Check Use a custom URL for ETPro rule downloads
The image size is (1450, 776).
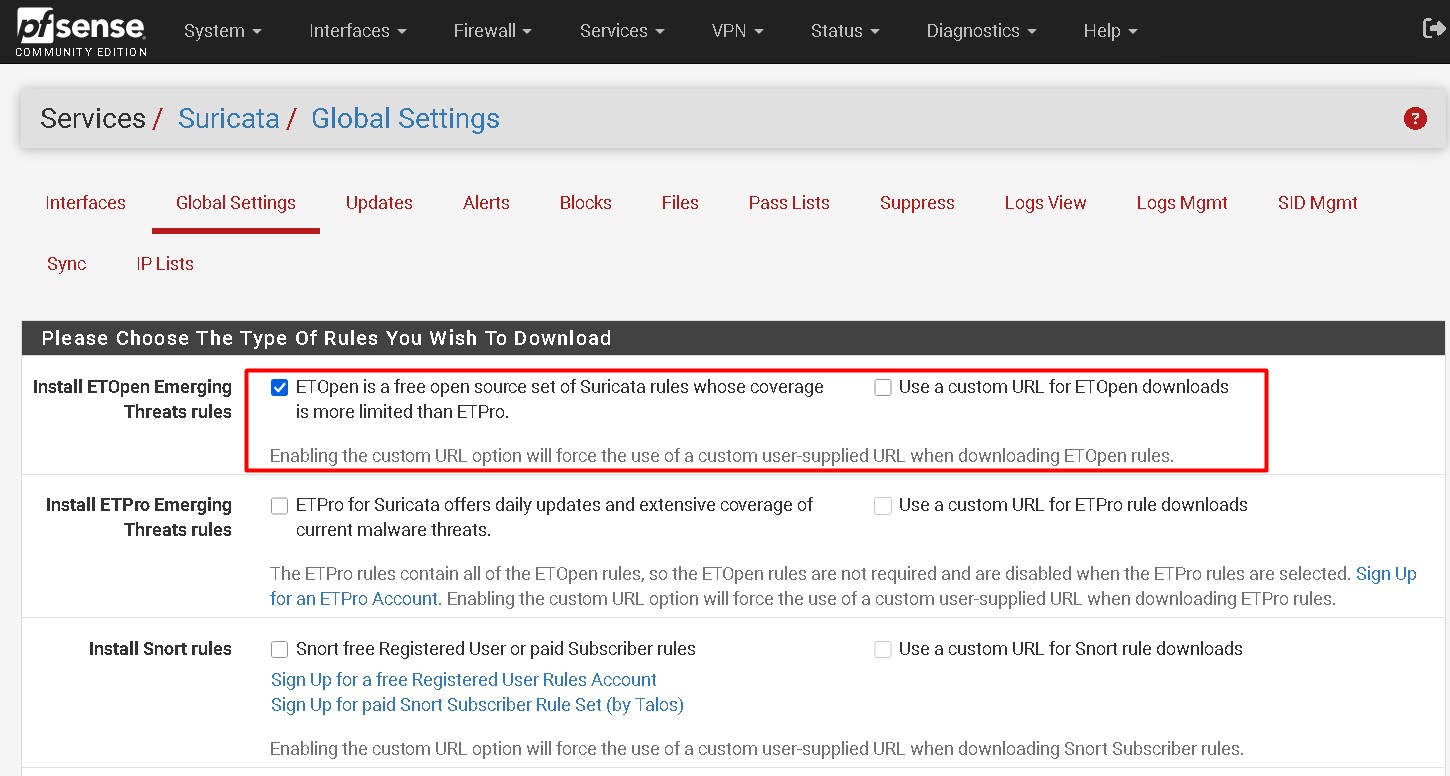pyautogui.click(x=883, y=505)
